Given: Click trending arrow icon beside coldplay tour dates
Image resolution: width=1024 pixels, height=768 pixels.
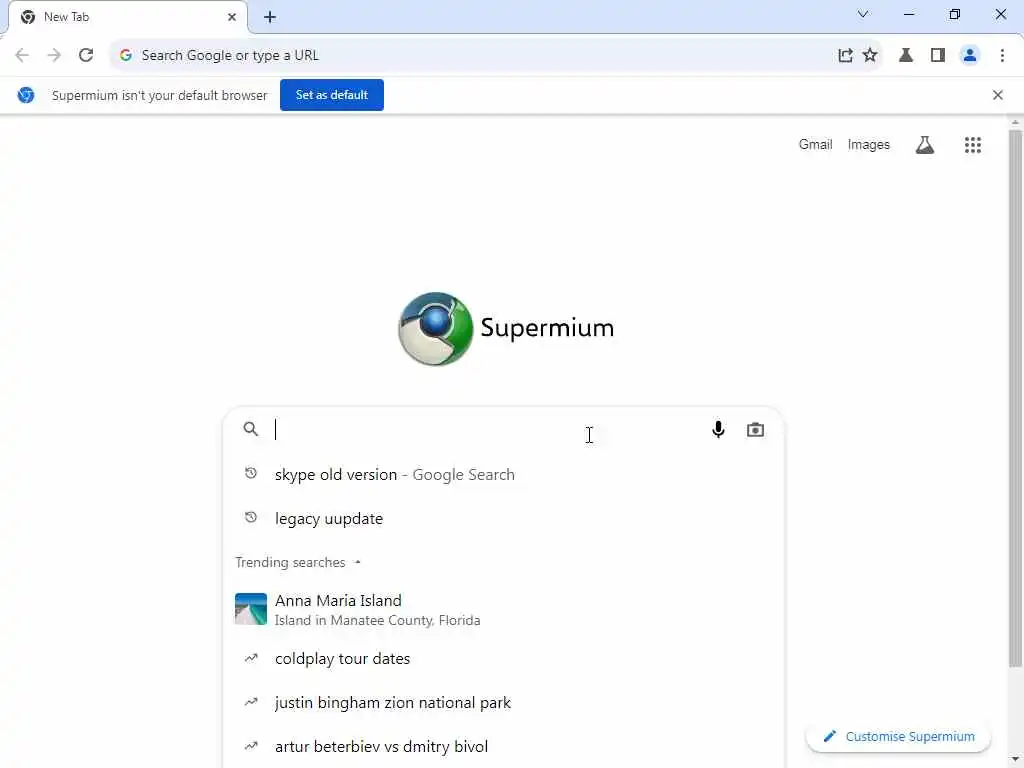Looking at the screenshot, I should pyautogui.click(x=251, y=658).
